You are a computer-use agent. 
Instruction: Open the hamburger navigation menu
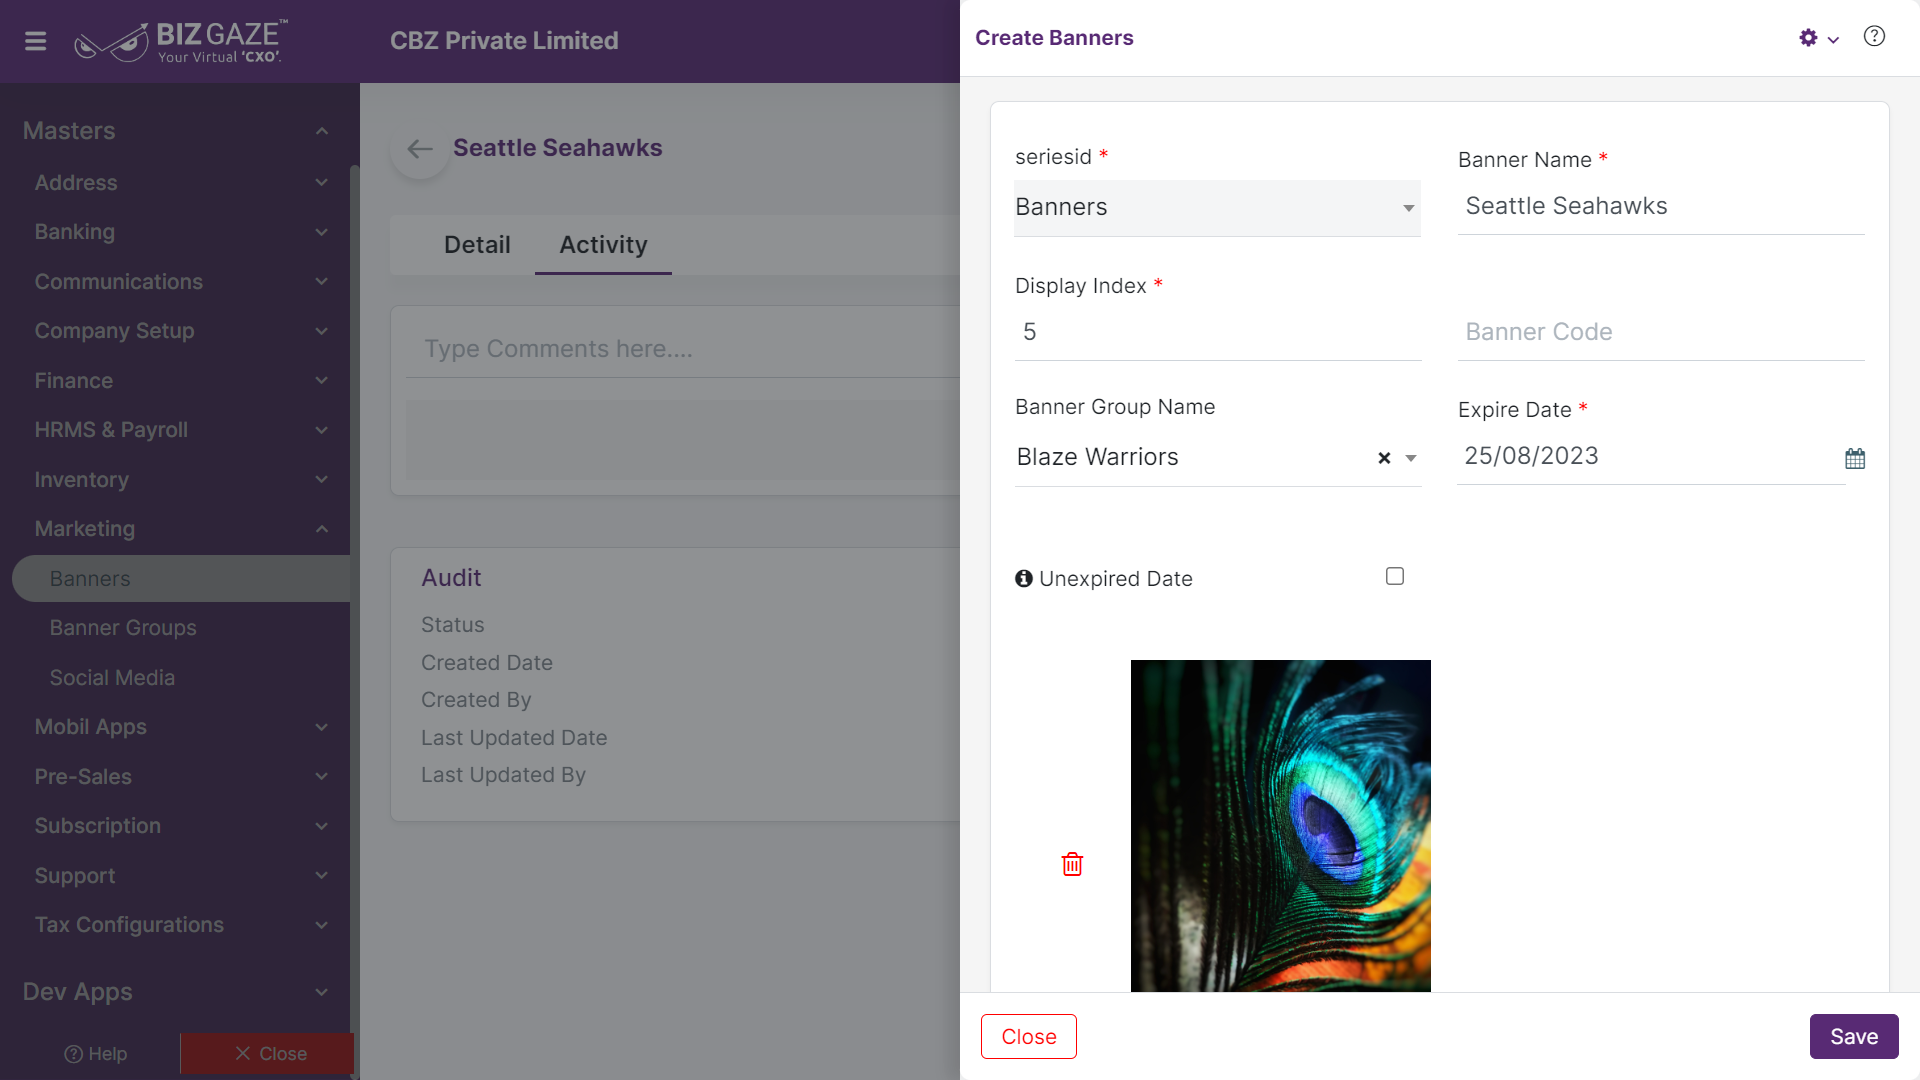(36, 41)
